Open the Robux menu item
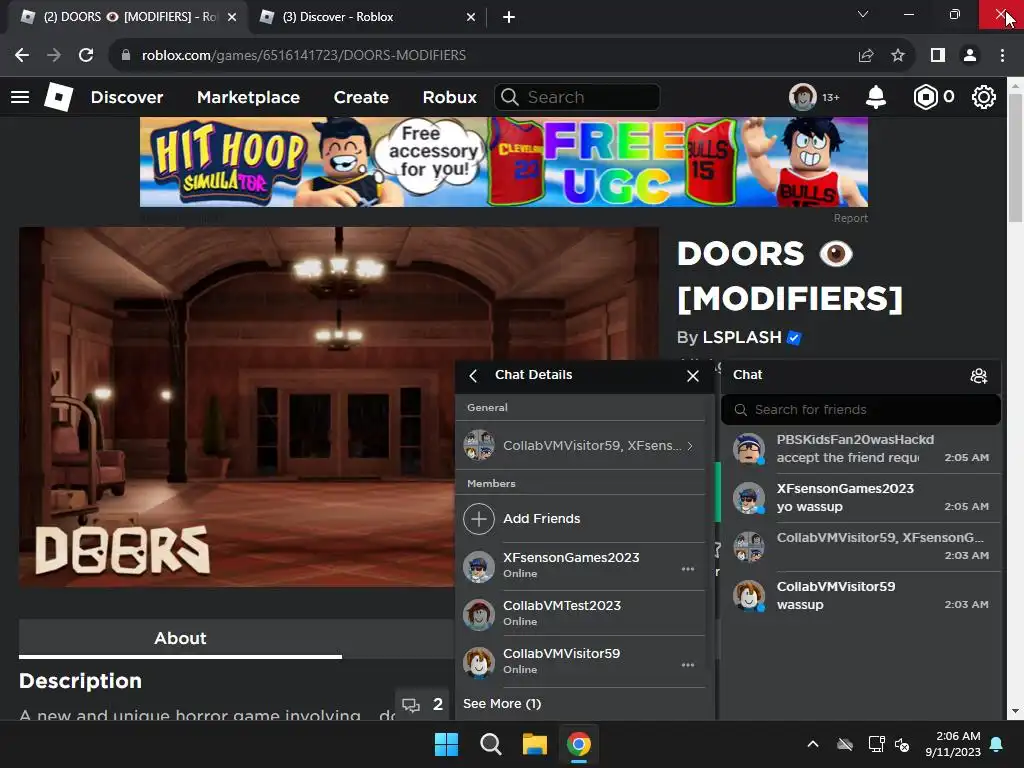 click(449, 97)
